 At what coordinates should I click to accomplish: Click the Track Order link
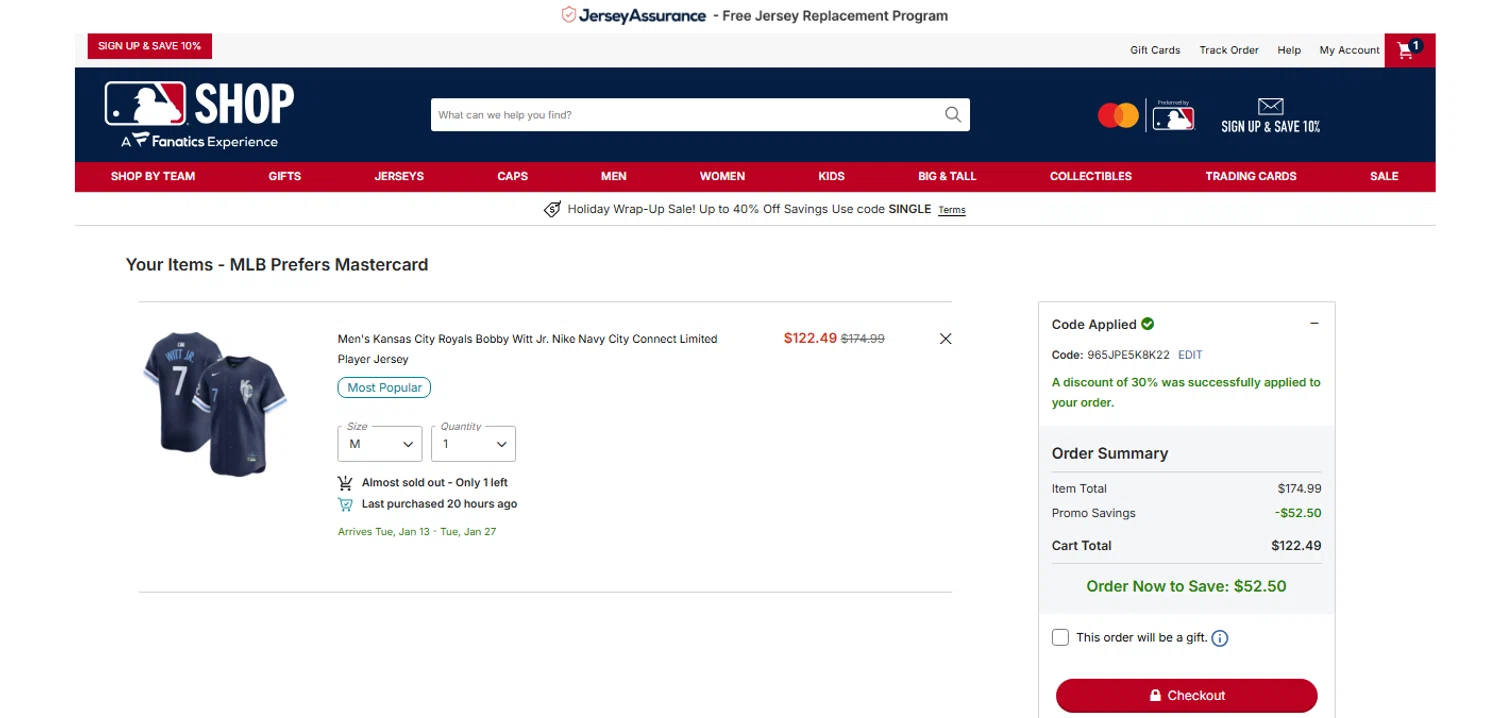click(1229, 50)
